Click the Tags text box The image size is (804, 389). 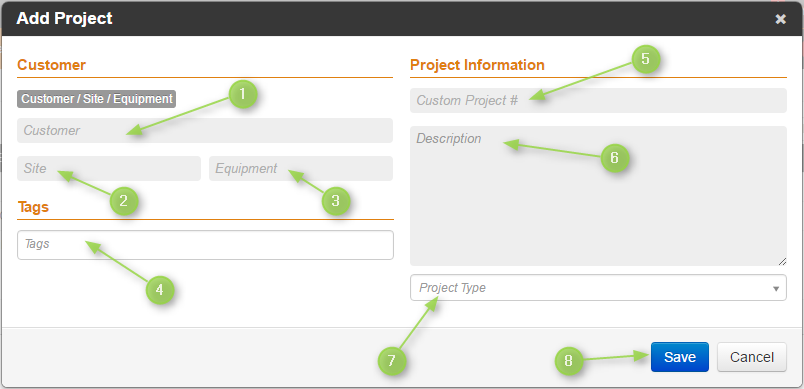pyautogui.click(x=205, y=244)
